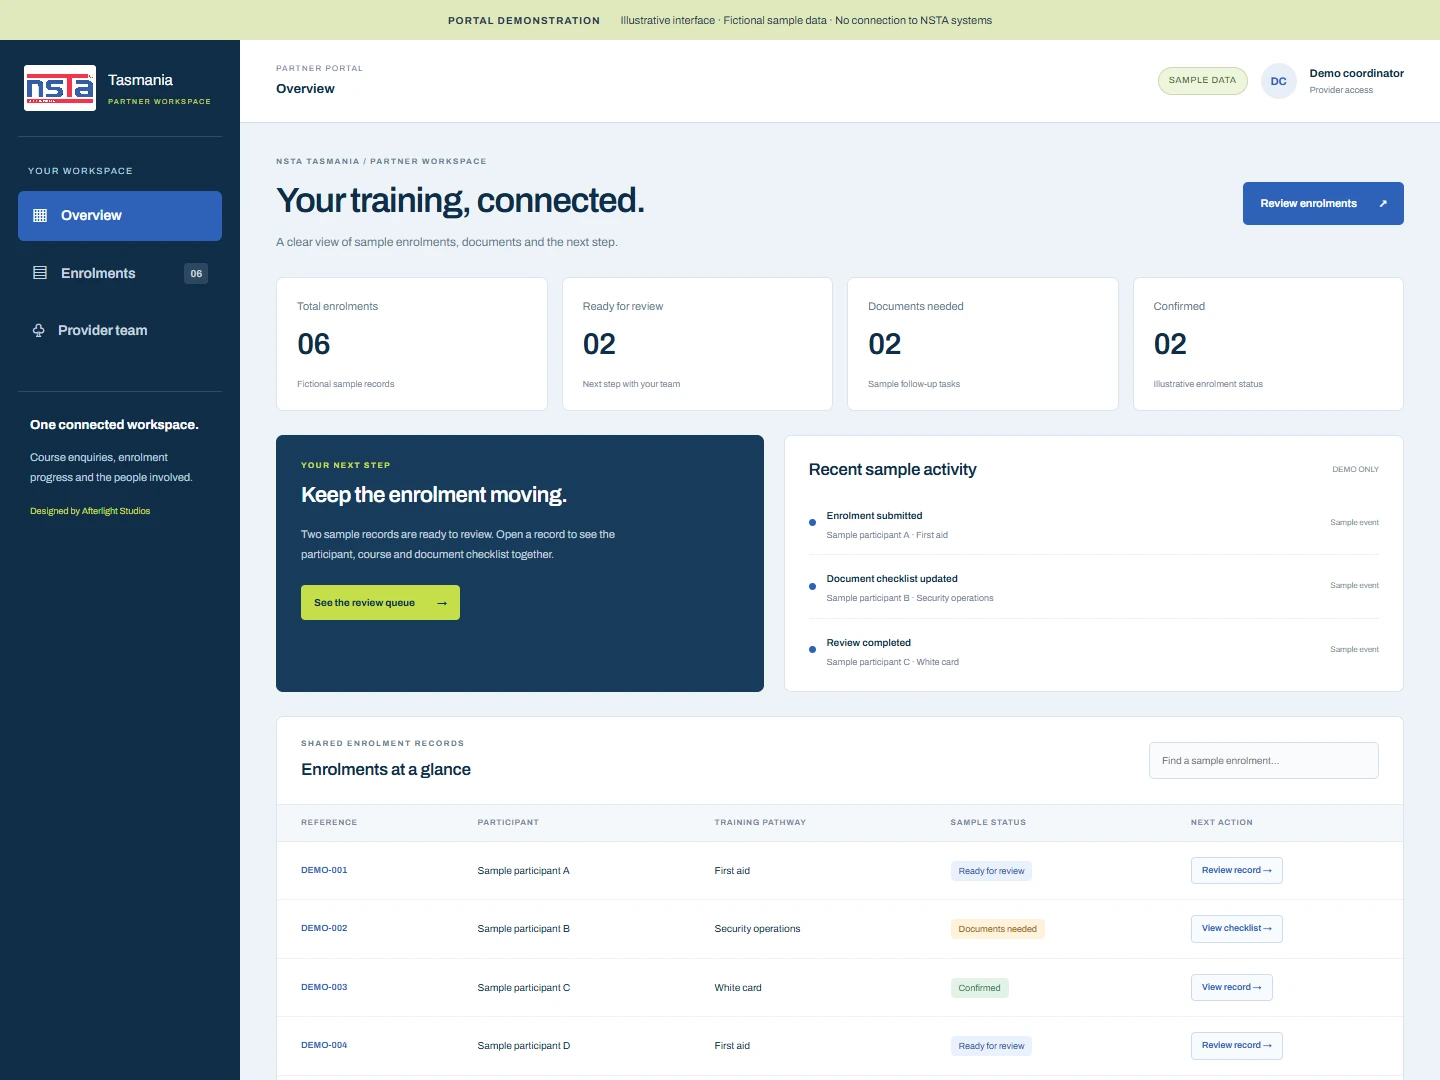Click the Reference column header

point(329,823)
